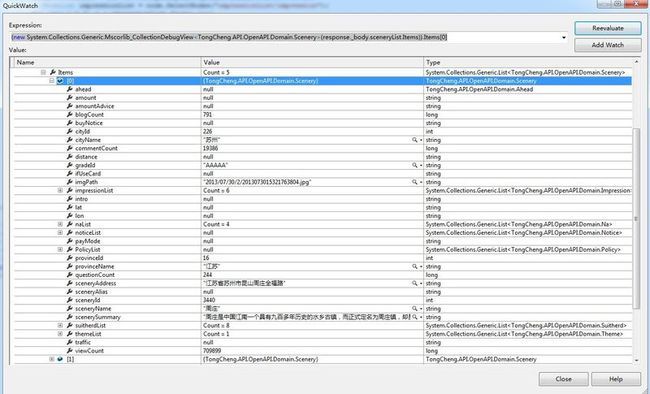Viewport: 650px width, 394px height.
Task: Select the buyNotice row
Action: [x=323, y=123]
